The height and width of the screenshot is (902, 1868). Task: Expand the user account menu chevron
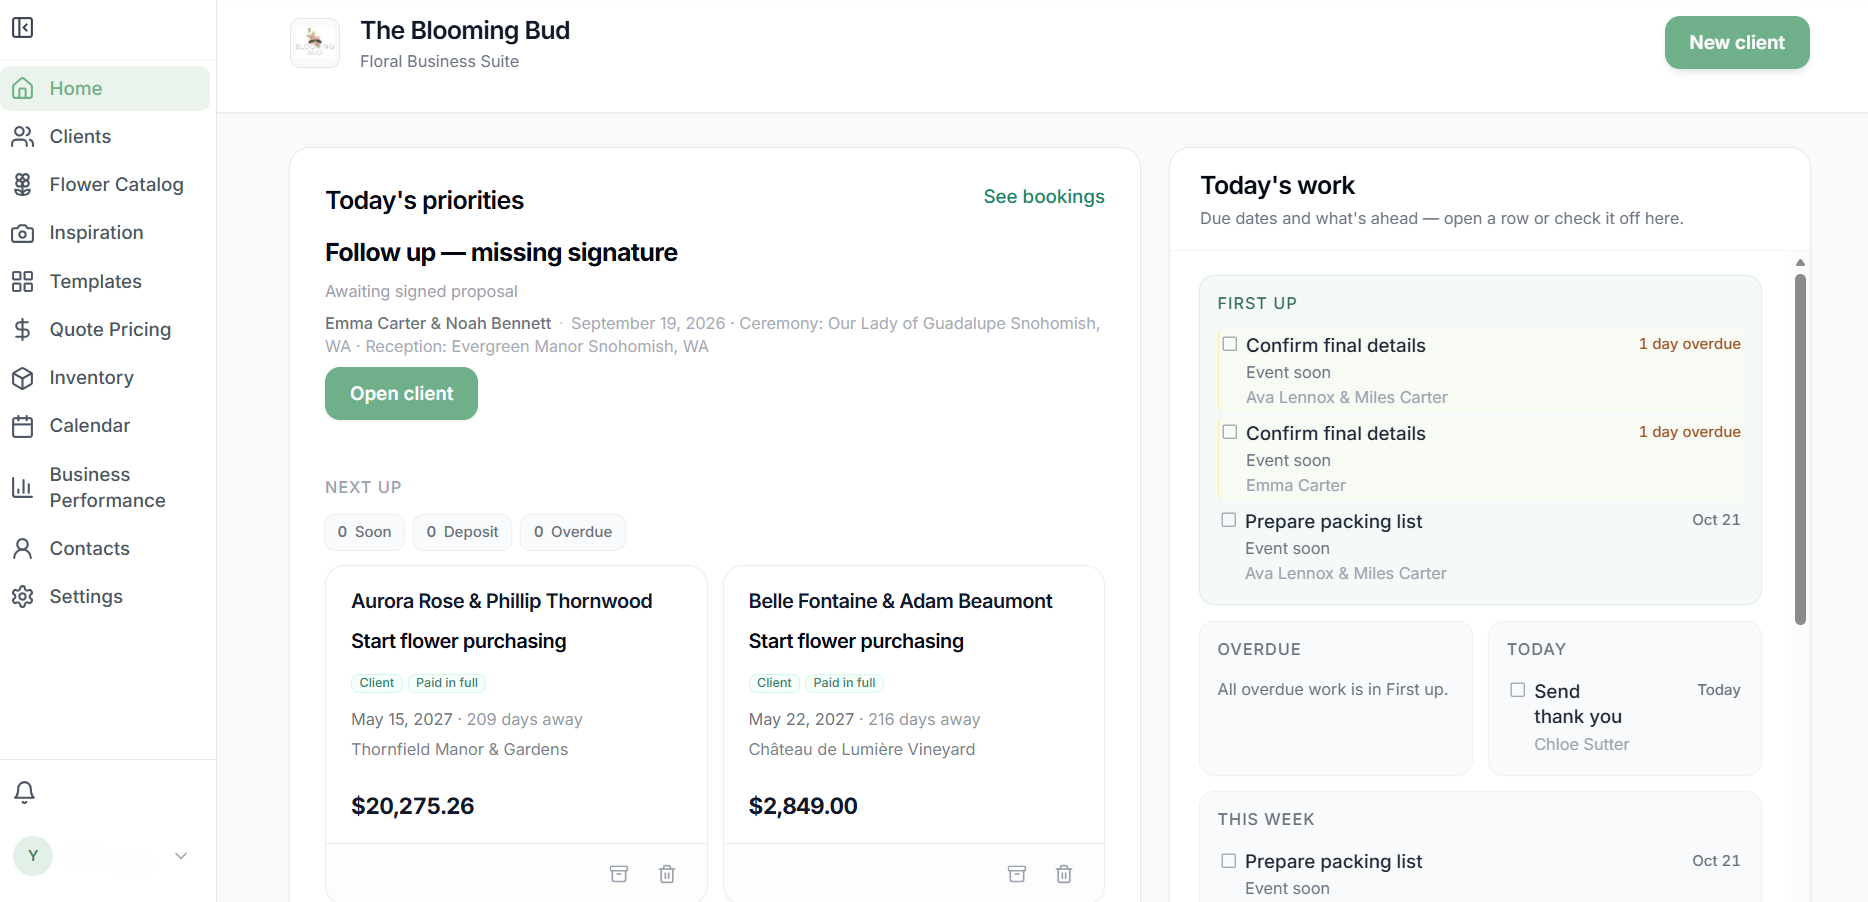coord(181,856)
